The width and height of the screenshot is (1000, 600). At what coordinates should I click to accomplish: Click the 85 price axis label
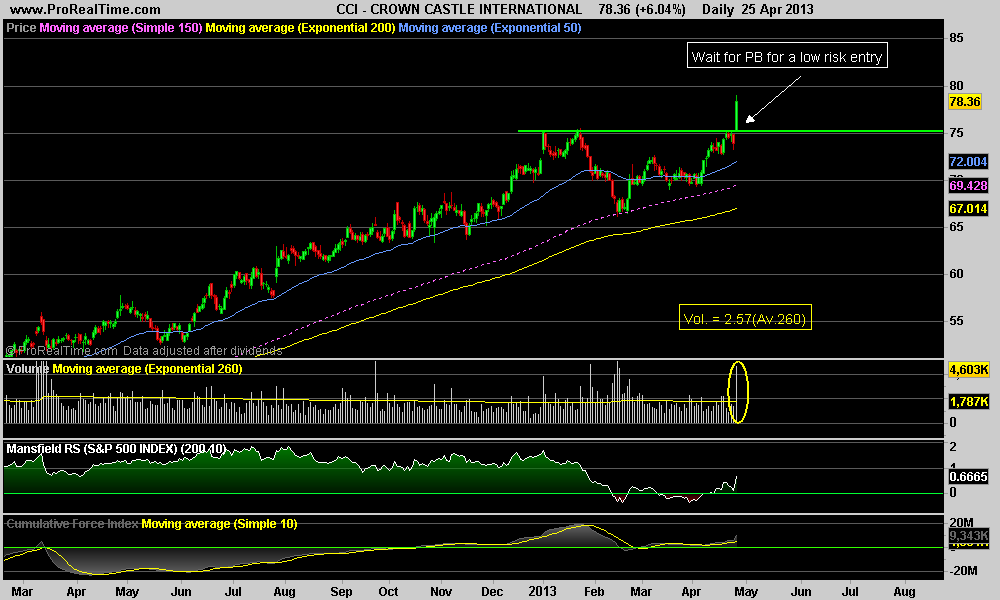pyautogui.click(x=956, y=38)
